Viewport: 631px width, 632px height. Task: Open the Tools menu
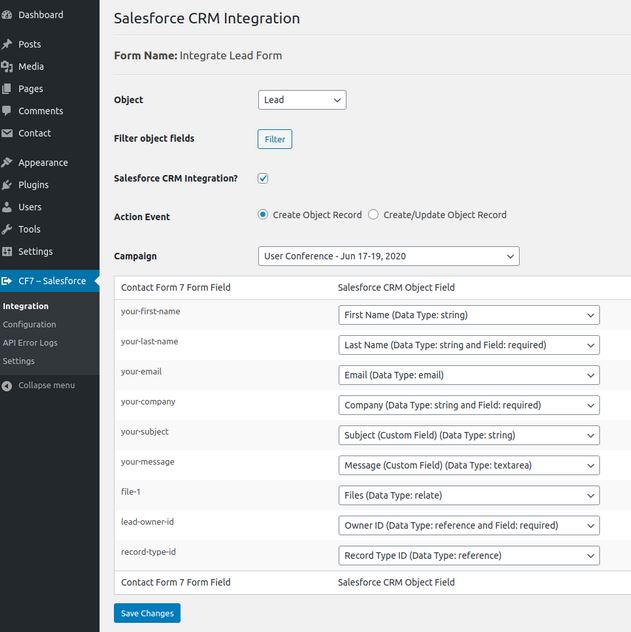(29, 229)
